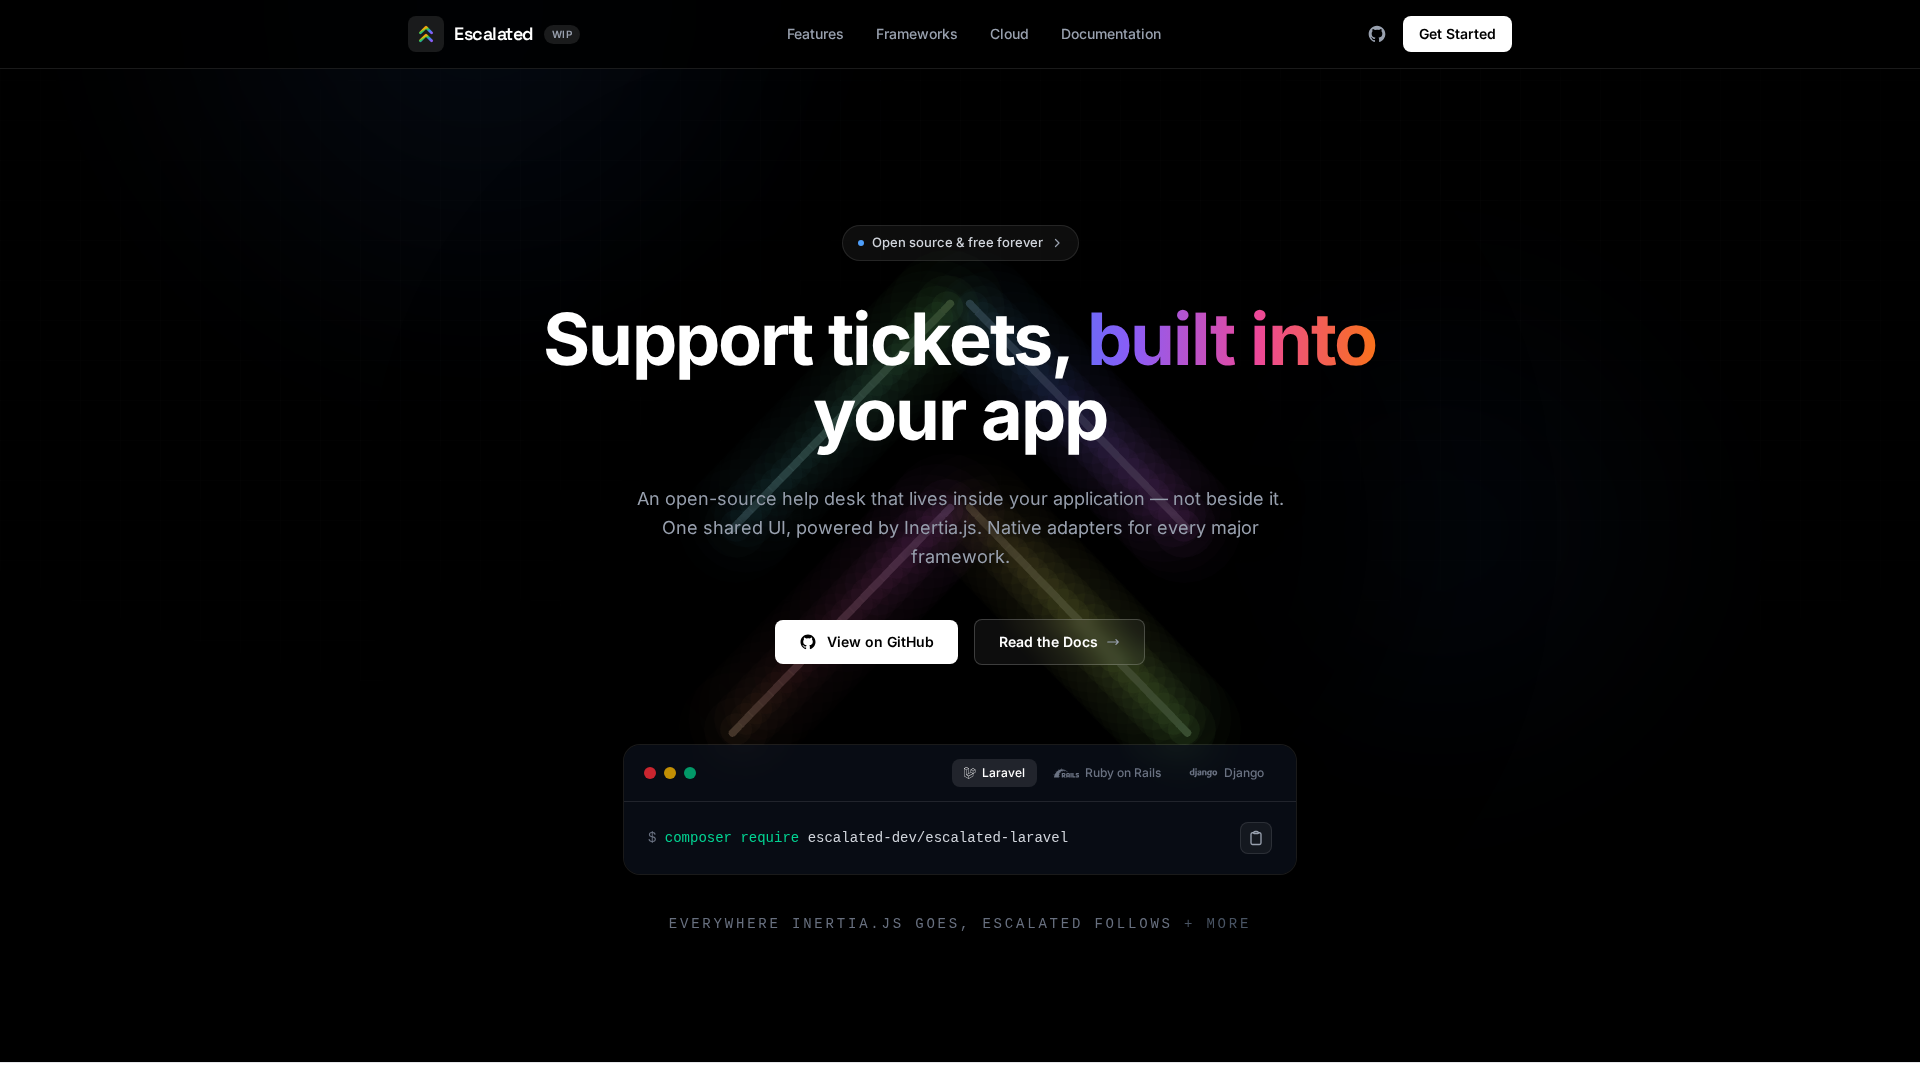Open the GitHub icon in header
The image size is (1920, 1080).
click(x=1377, y=34)
